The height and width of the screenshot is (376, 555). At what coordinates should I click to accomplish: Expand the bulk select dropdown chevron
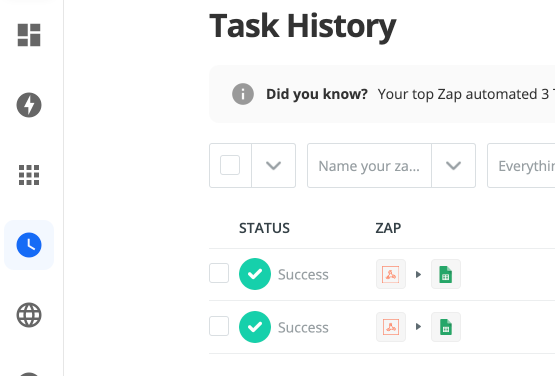[274, 165]
